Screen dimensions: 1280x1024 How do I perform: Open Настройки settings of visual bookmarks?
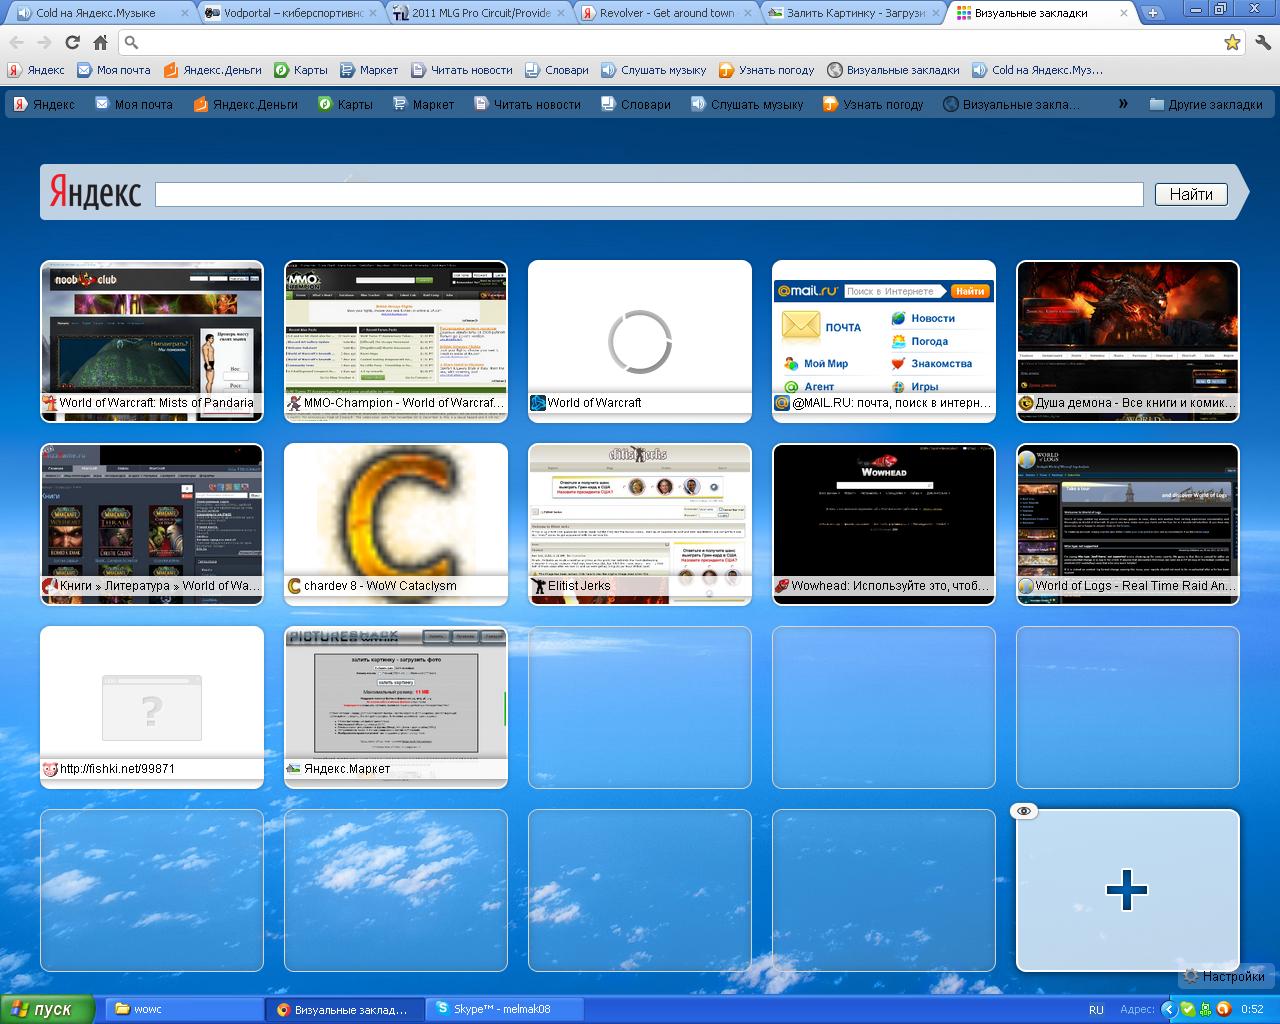pos(1224,976)
